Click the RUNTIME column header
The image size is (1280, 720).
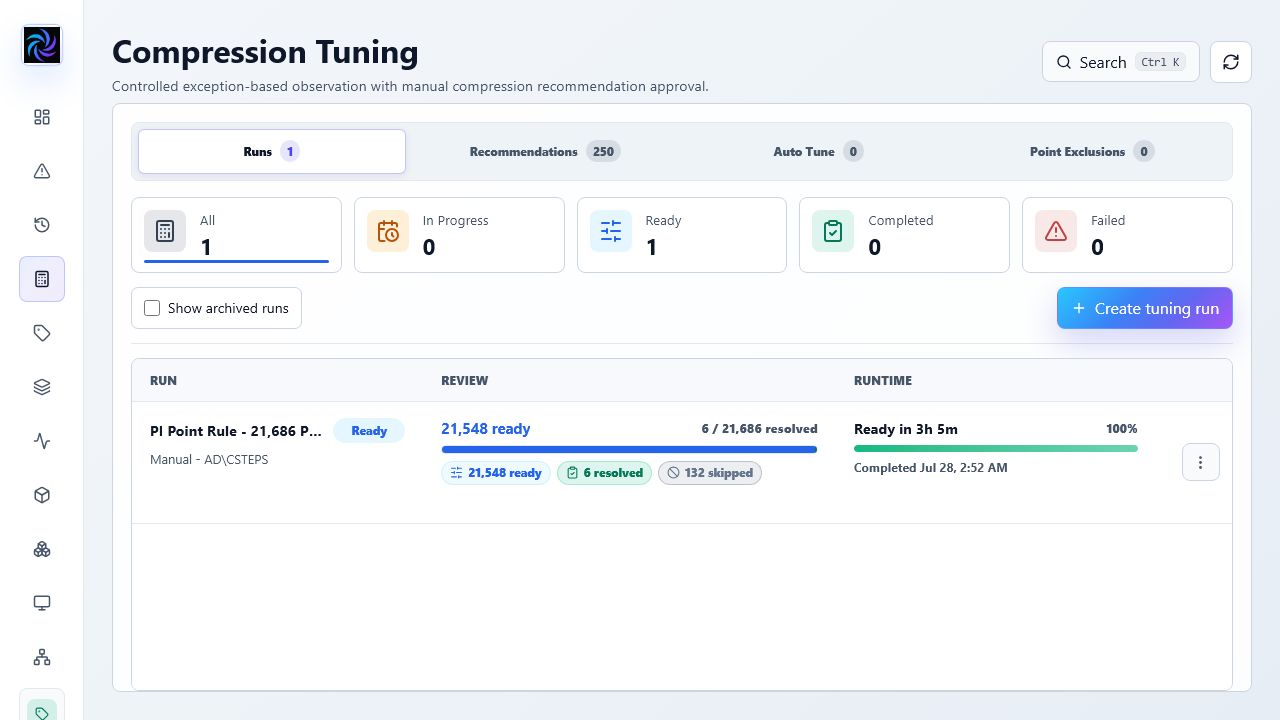883,381
